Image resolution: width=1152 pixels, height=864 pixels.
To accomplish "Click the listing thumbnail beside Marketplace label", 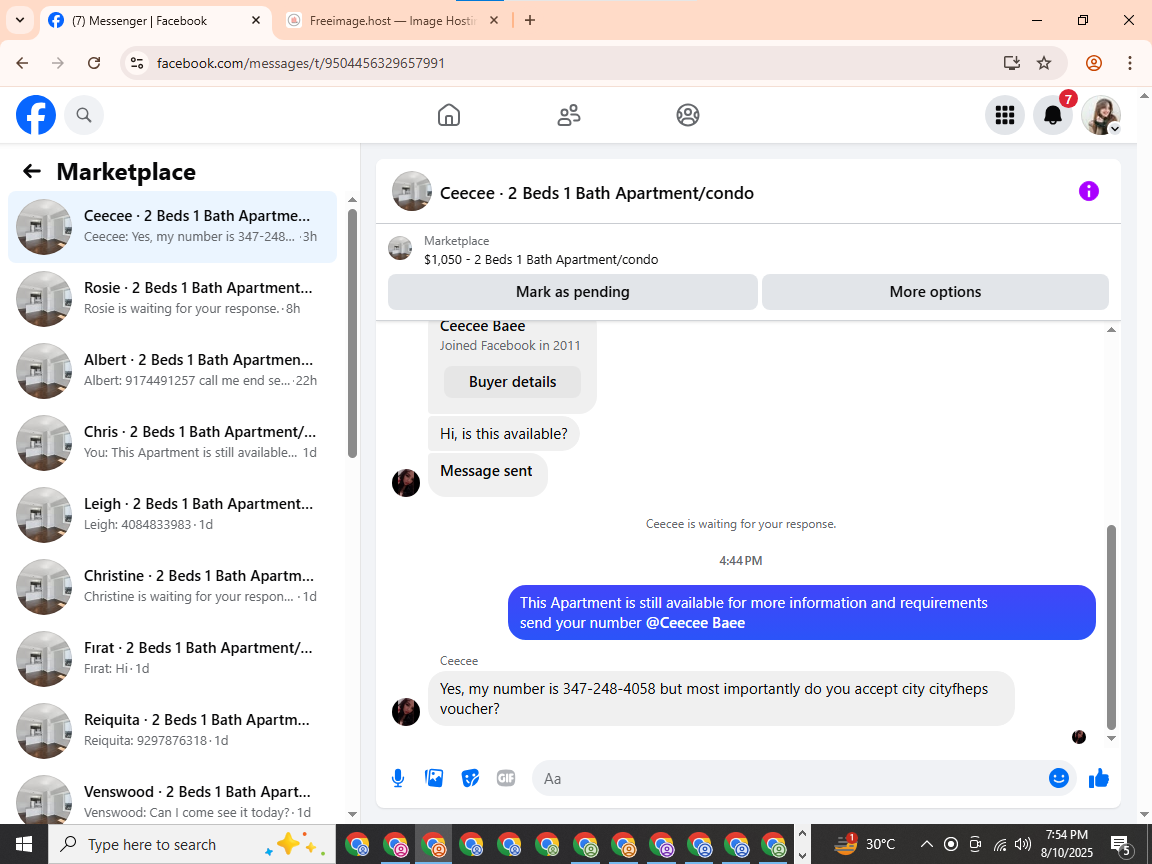I will (400, 248).
